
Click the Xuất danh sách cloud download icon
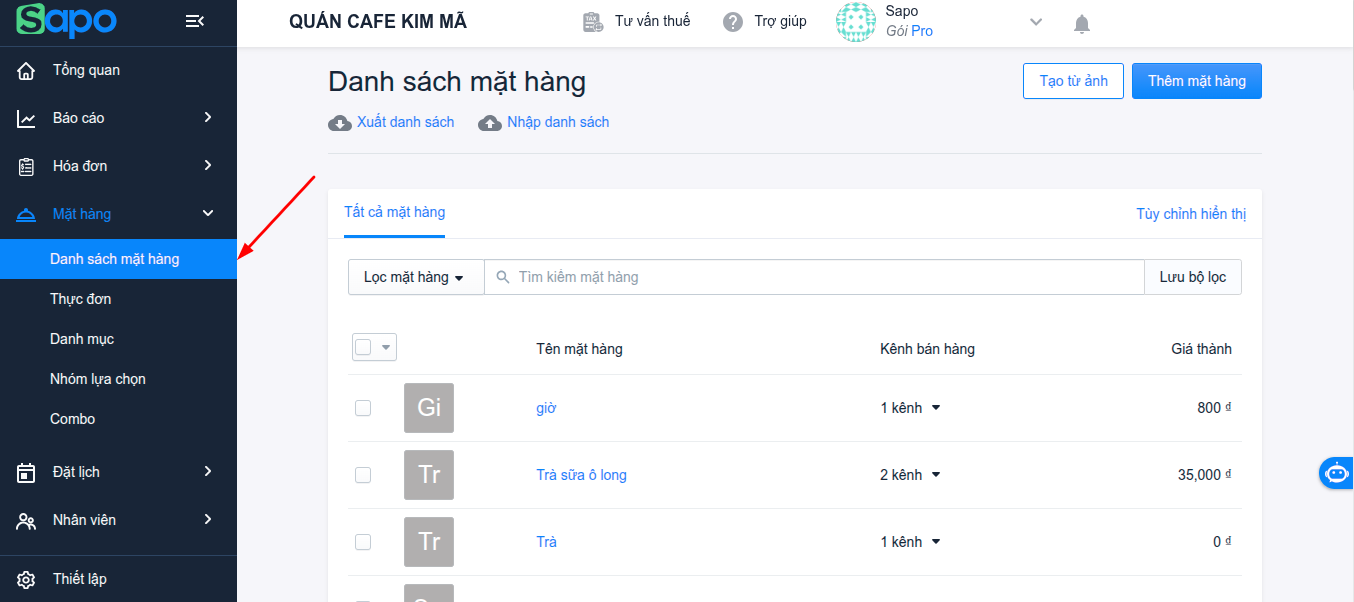340,123
